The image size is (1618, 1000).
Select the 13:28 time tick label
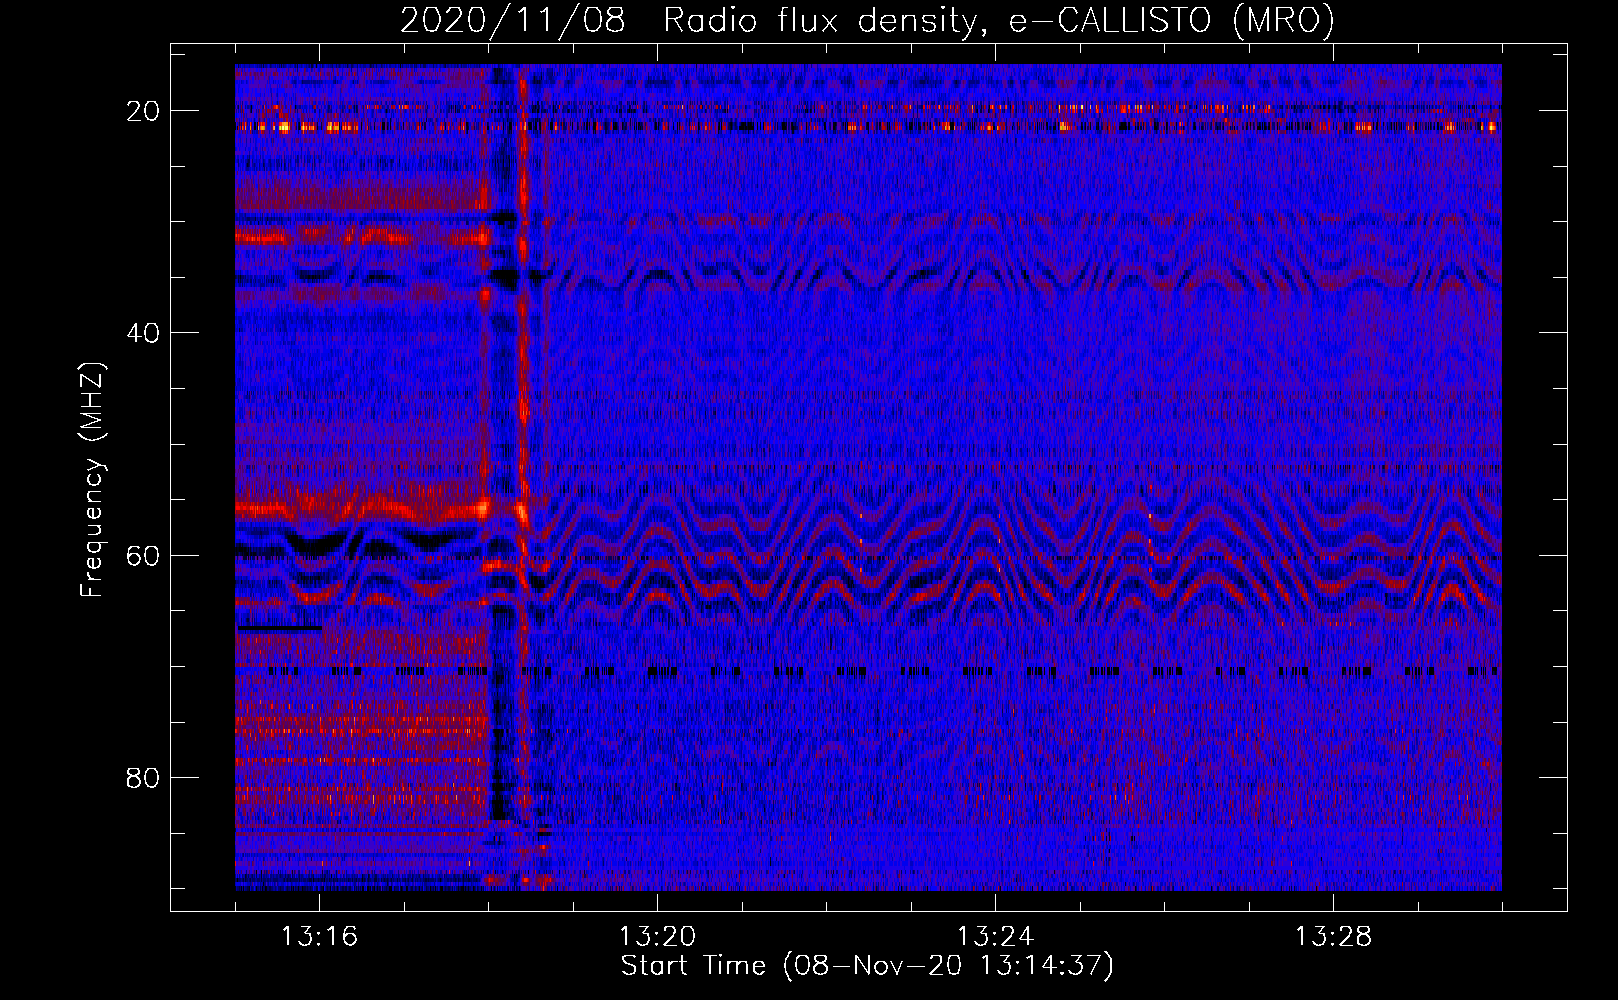[1333, 937]
